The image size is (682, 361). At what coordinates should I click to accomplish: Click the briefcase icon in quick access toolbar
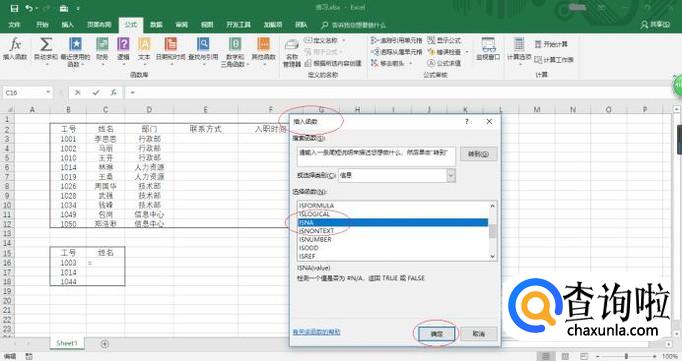[64, 8]
